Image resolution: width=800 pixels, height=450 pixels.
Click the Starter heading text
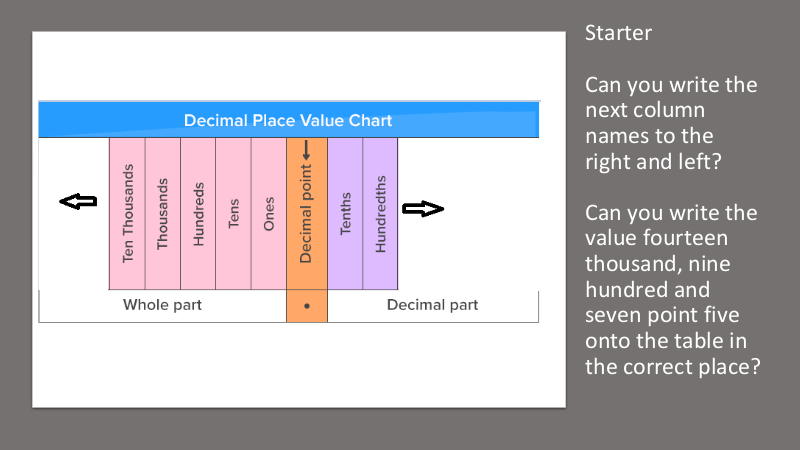point(618,33)
